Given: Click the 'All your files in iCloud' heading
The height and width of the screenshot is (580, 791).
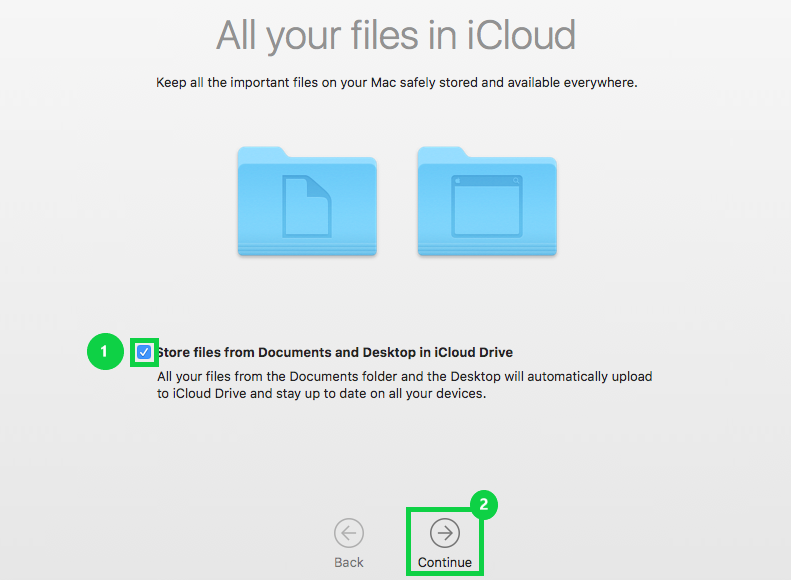Looking at the screenshot, I should click(396, 35).
